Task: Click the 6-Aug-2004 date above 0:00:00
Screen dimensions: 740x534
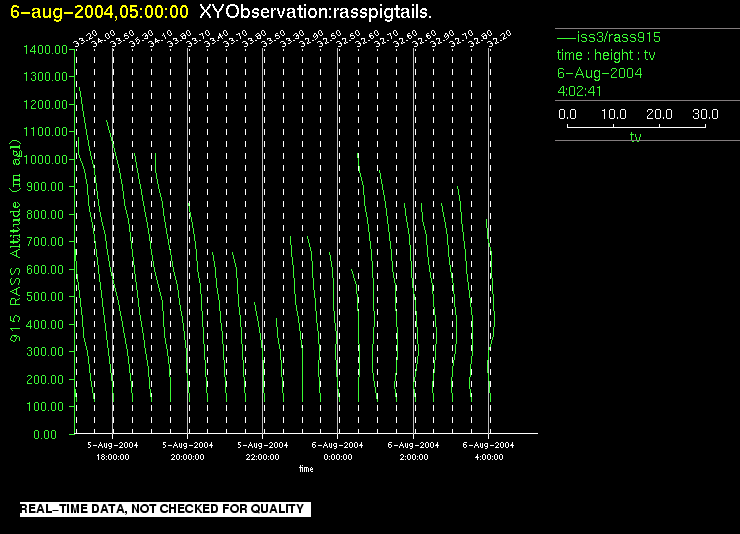Action: pyautogui.click(x=338, y=445)
